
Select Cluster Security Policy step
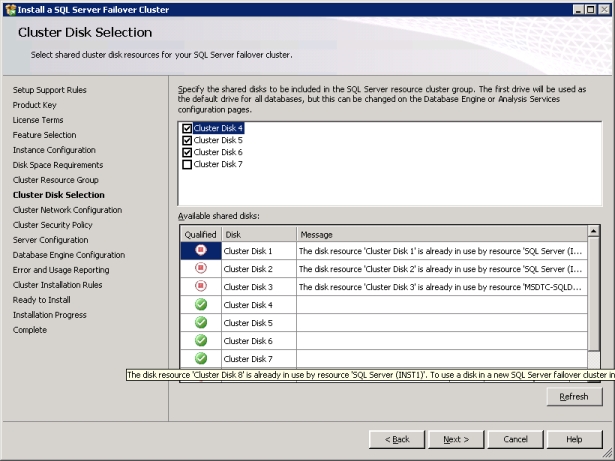[x=53, y=225]
